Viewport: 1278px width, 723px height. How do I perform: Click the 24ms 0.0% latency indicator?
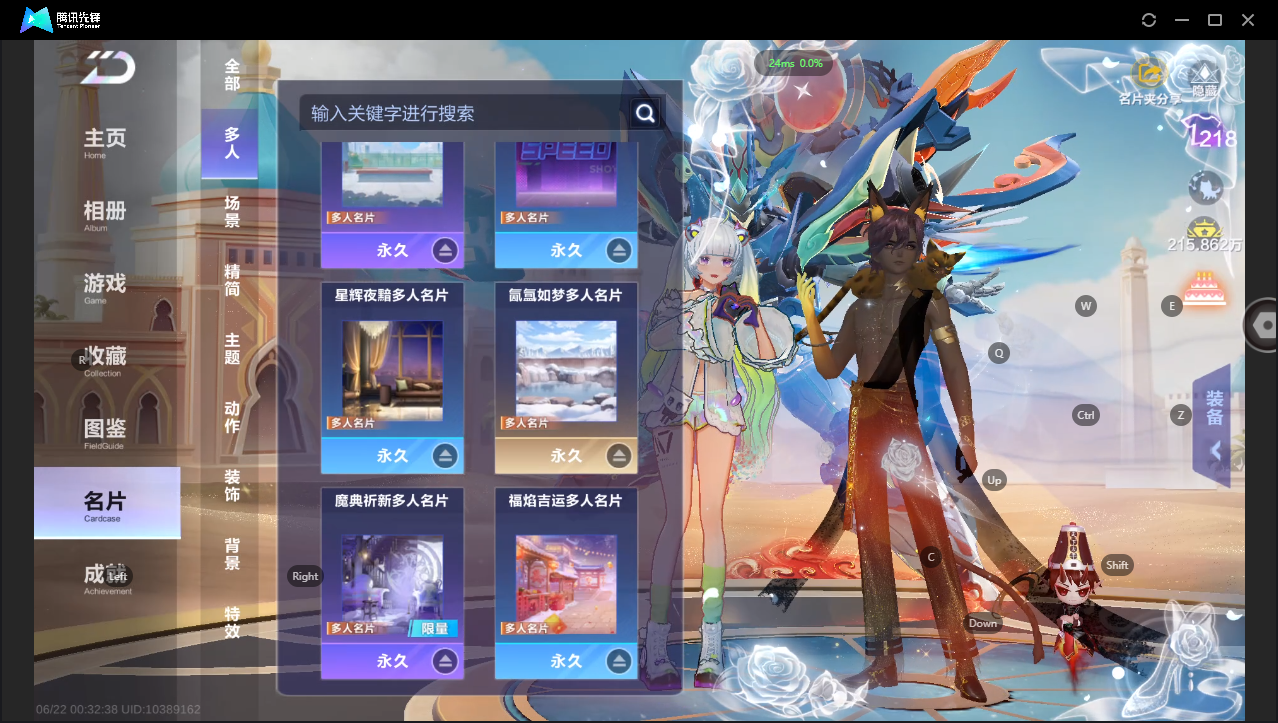(795, 63)
